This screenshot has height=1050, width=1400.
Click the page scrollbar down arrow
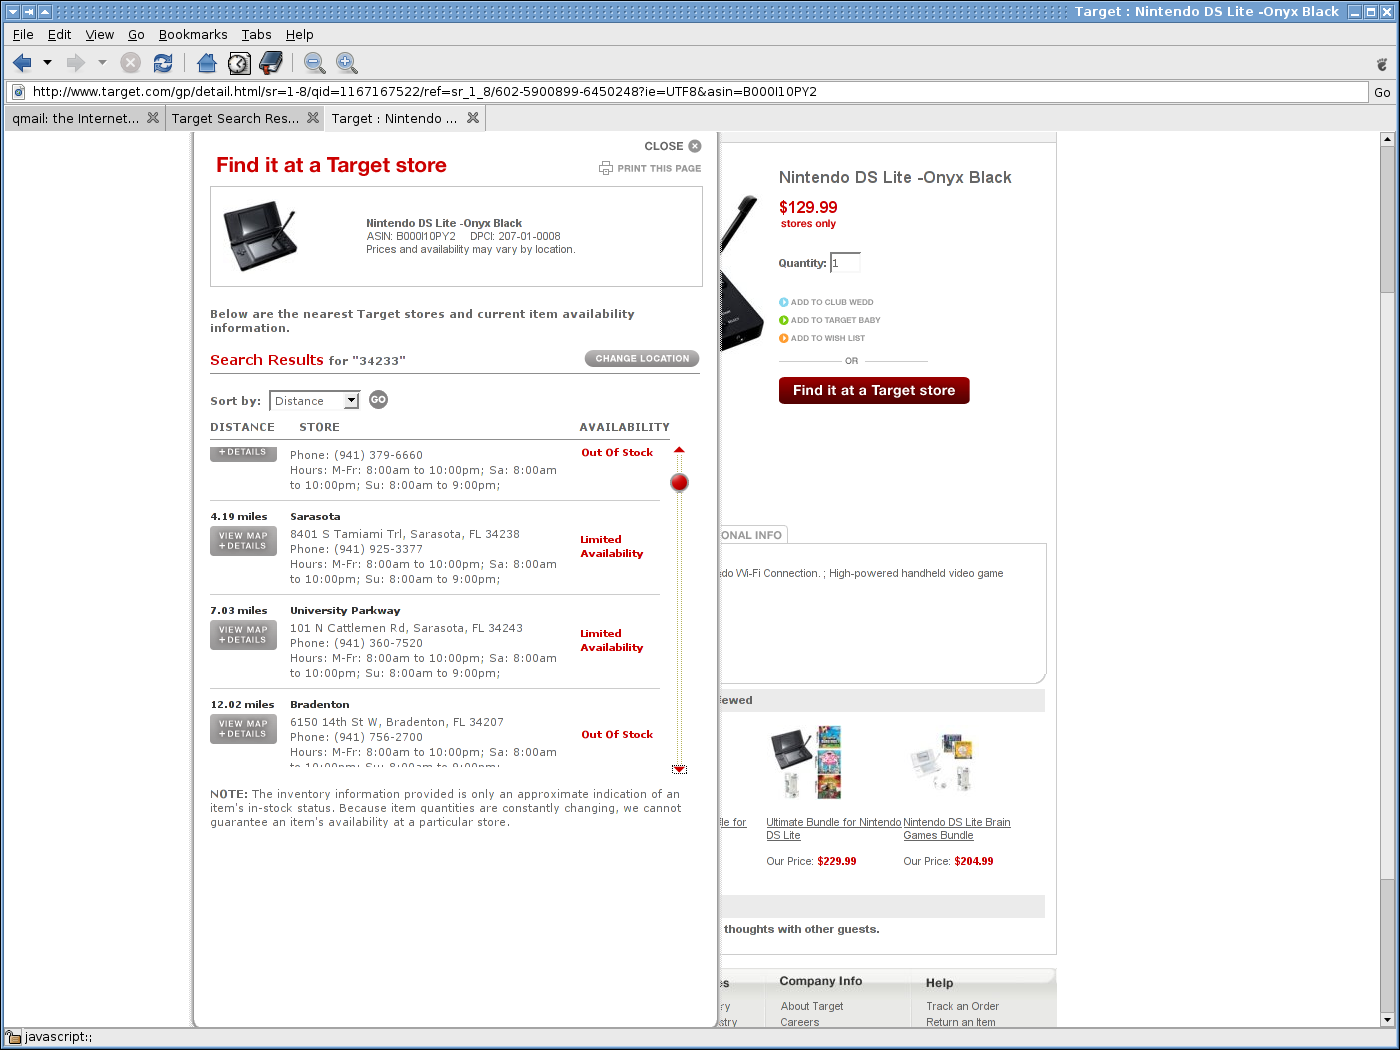(x=1387, y=1020)
